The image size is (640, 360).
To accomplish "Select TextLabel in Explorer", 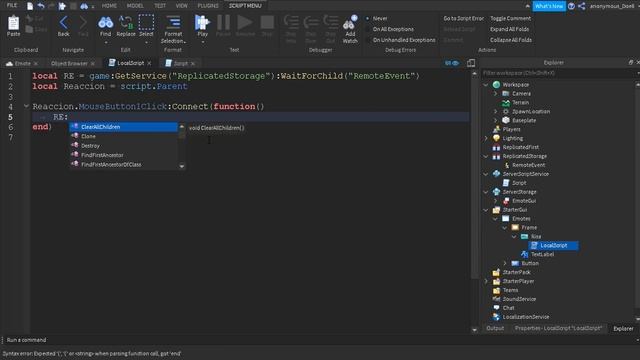I will coord(542,254).
